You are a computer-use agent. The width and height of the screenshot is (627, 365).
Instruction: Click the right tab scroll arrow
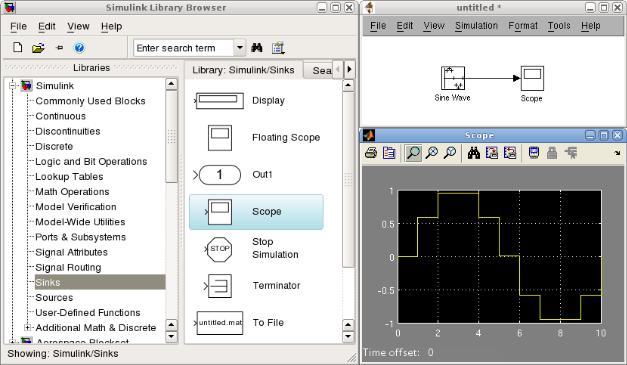tap(349, 70)
